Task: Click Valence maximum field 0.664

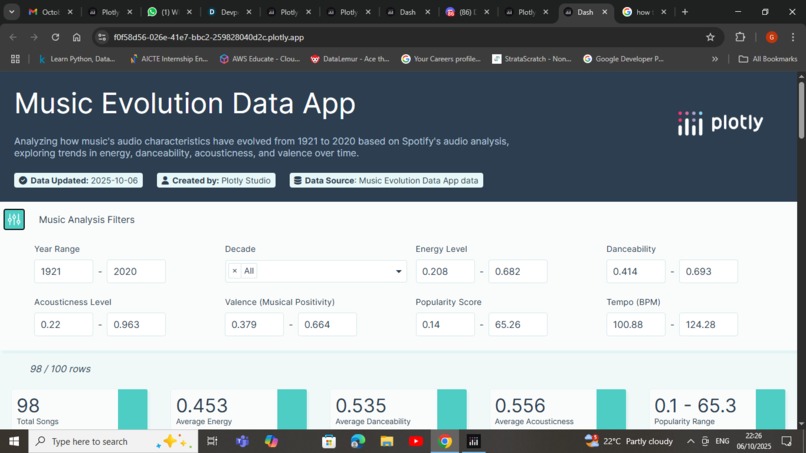Action: (x=327, y=324)
